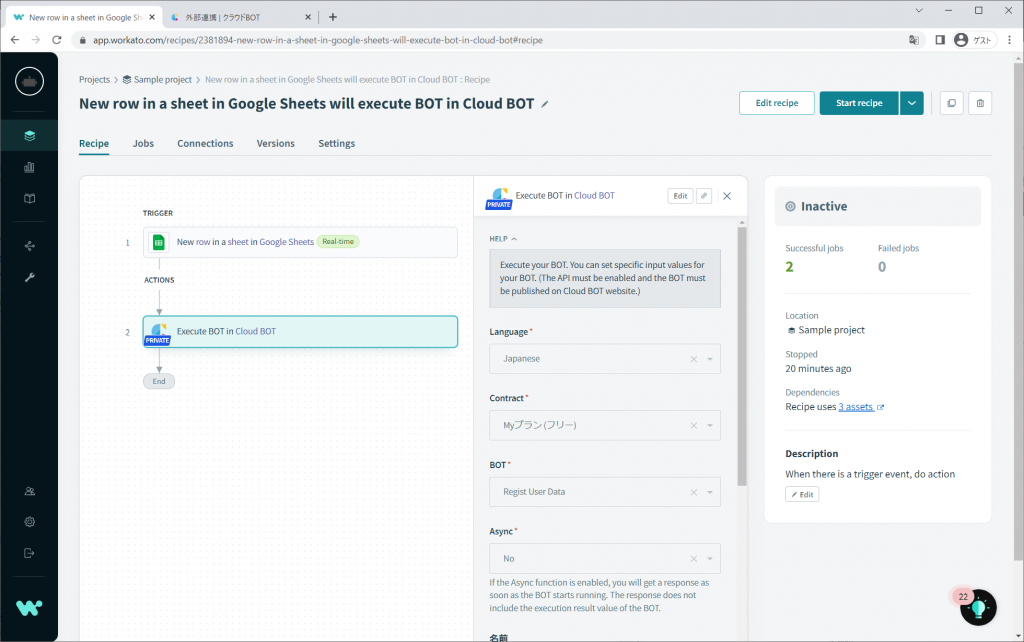Click the Google Sheets trigger icon
Image resolution: width=1024 pixels, height=642 pixels.
(x=159, y=242)
